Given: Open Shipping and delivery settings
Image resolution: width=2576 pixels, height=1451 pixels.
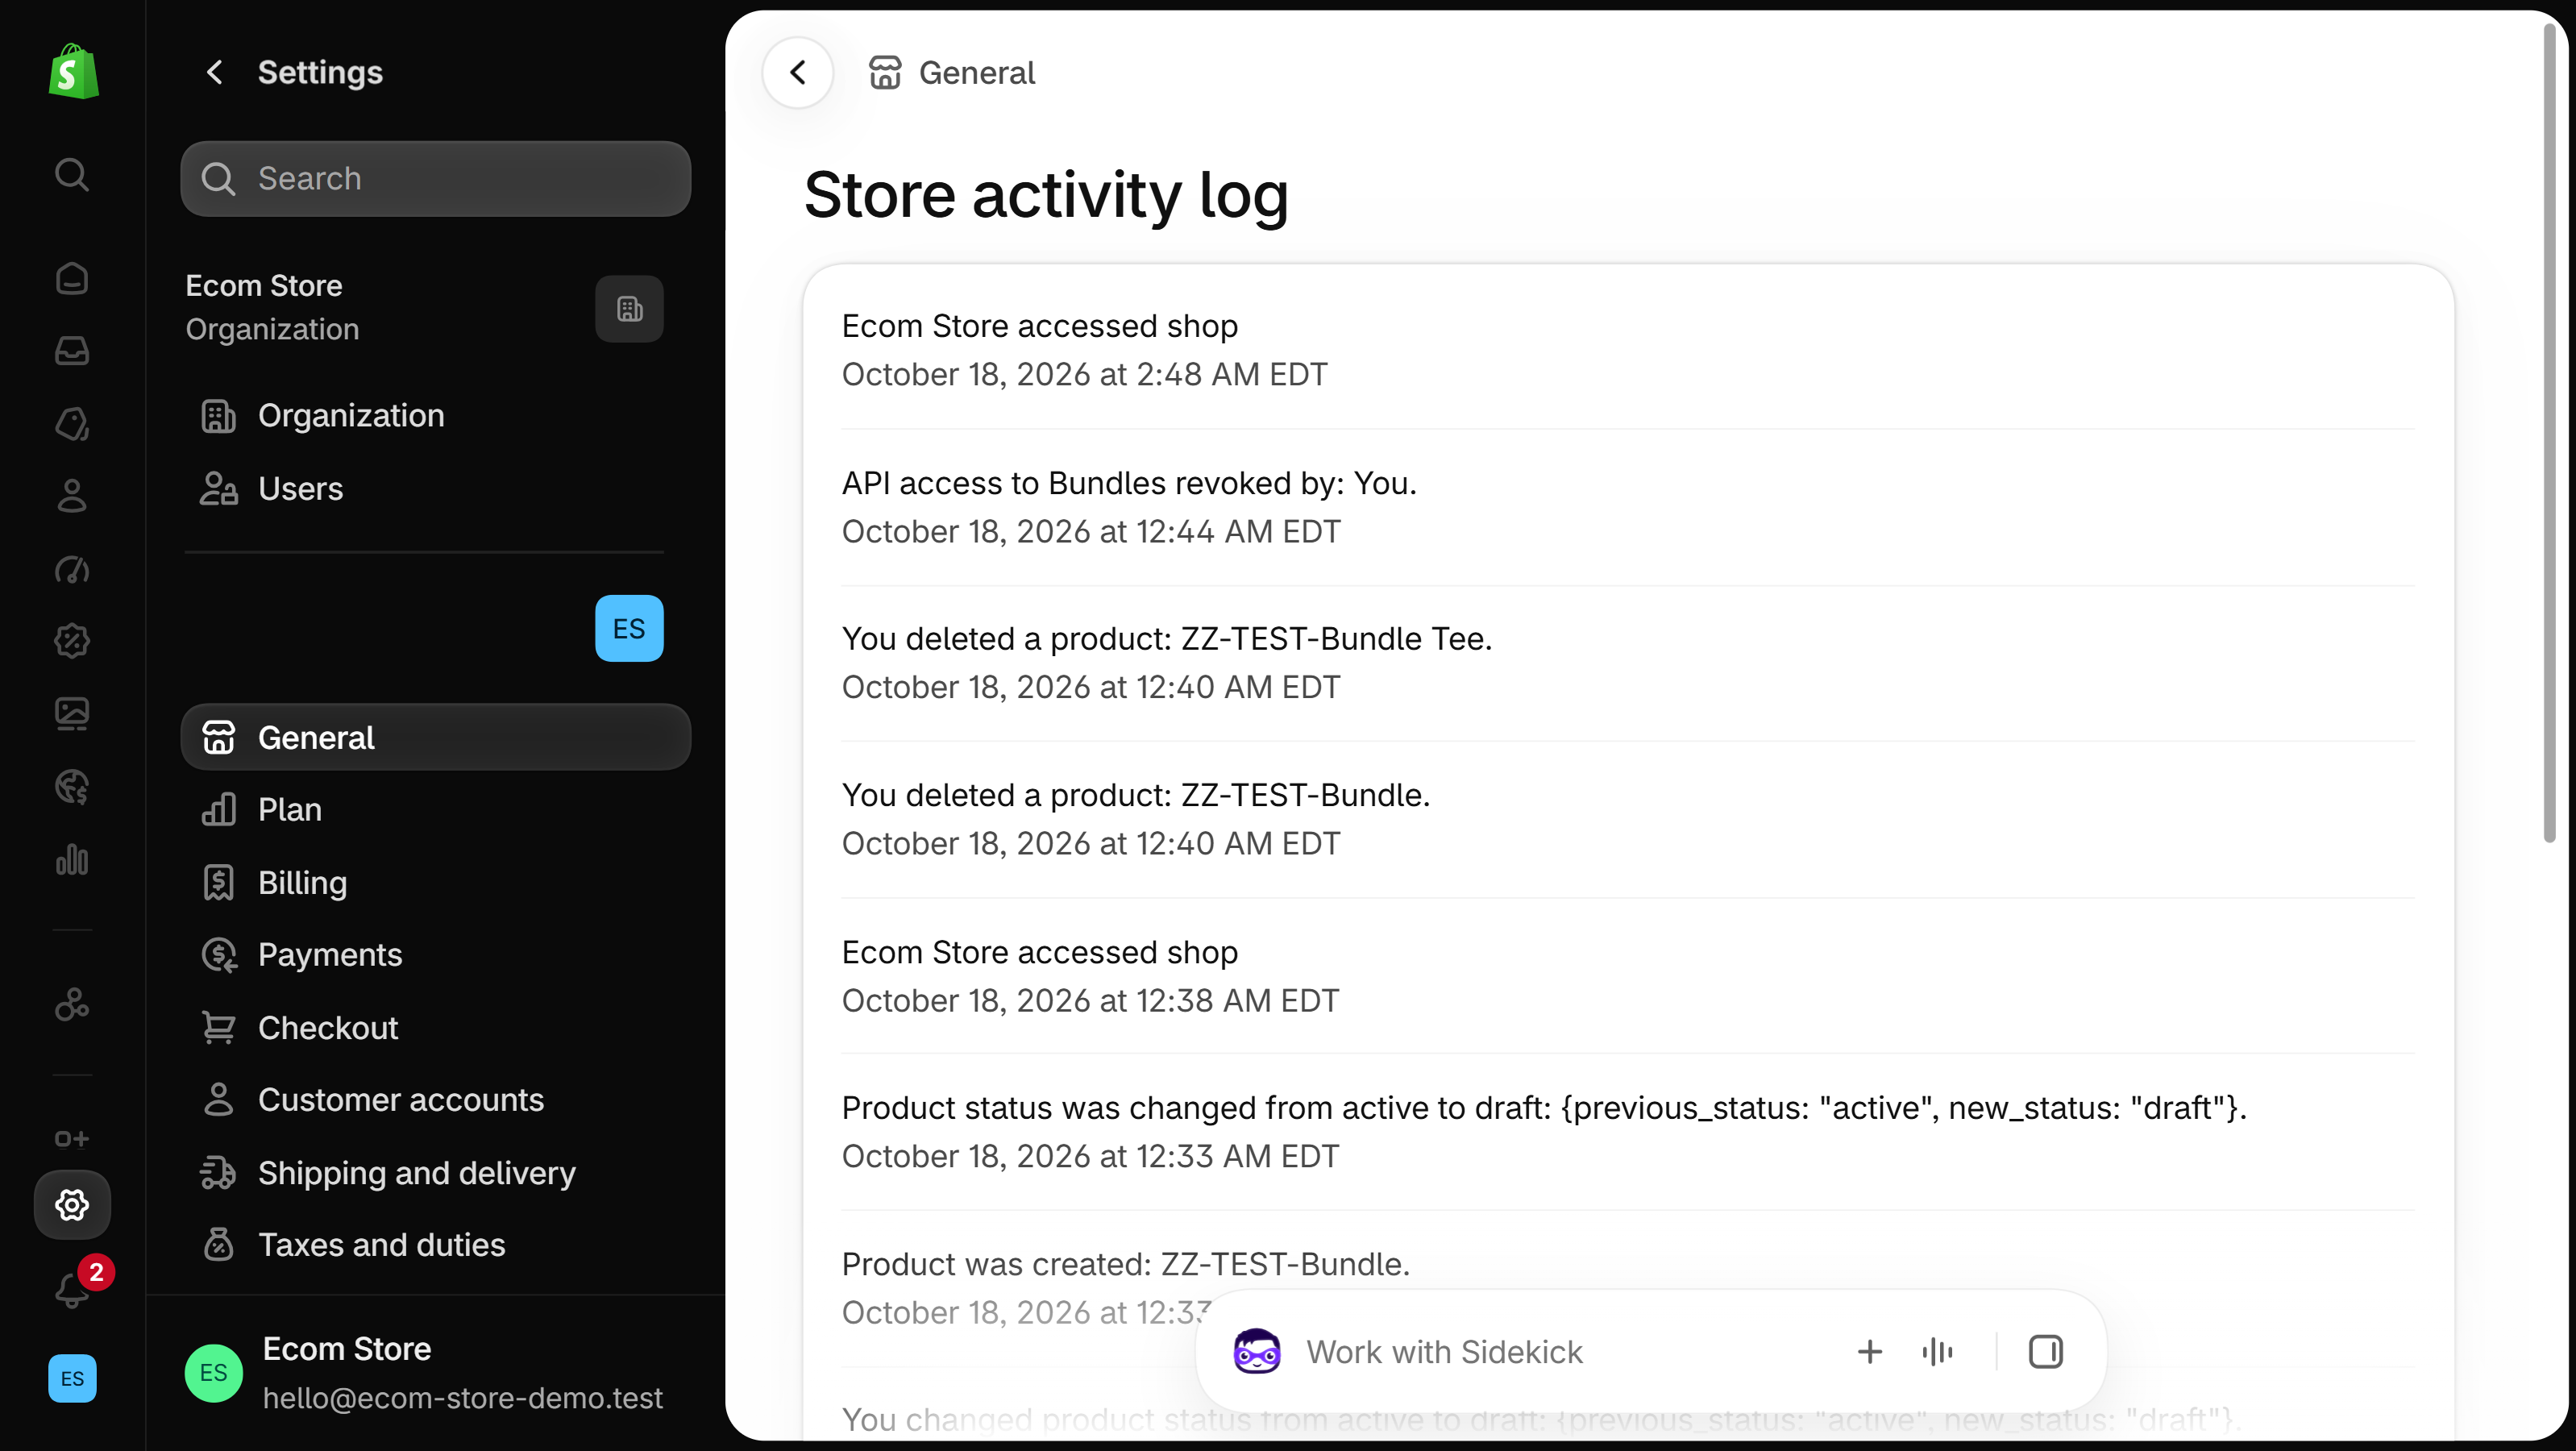Looking at the screenshot, I should click(436, 1172).
